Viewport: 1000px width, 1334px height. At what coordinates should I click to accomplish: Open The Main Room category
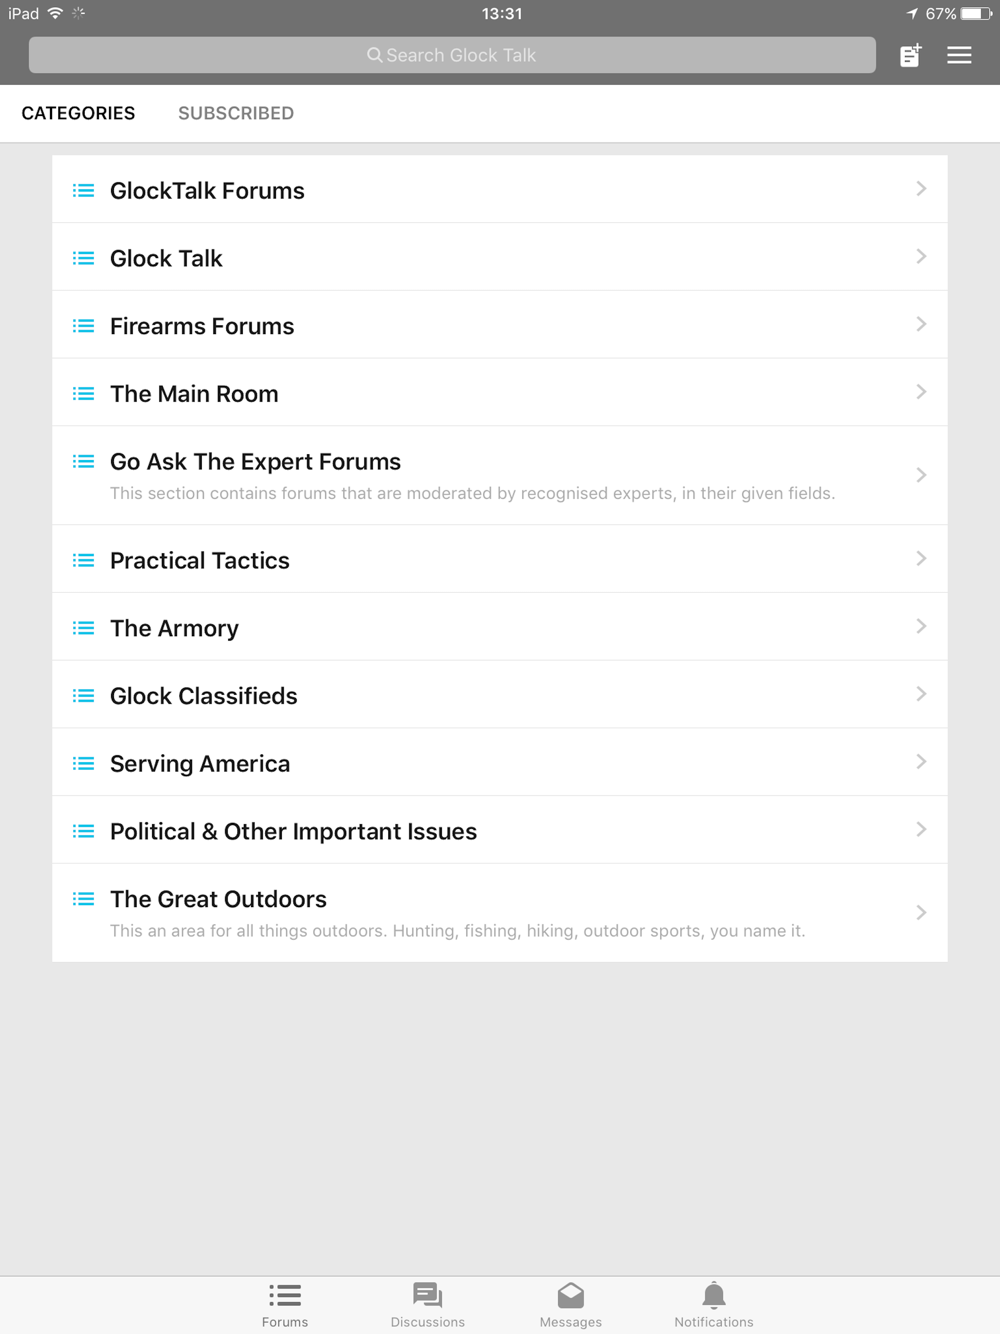500,392
